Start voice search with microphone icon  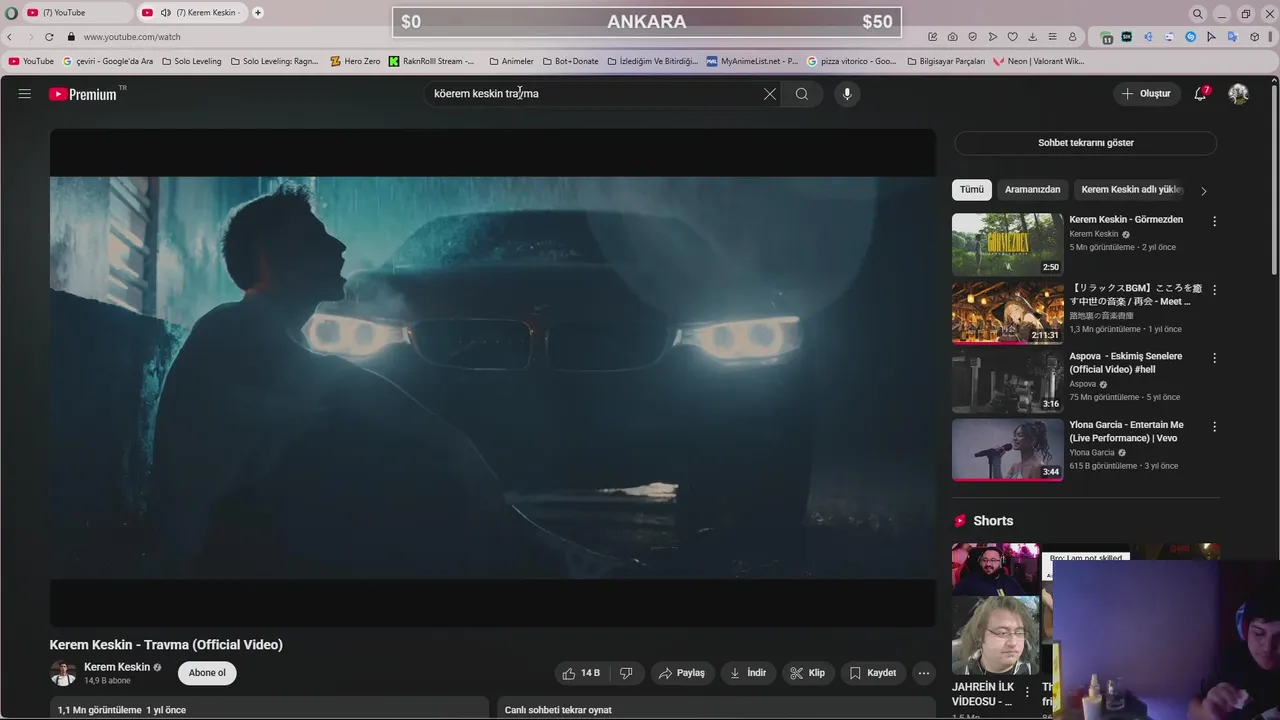(x=847, y=94)
